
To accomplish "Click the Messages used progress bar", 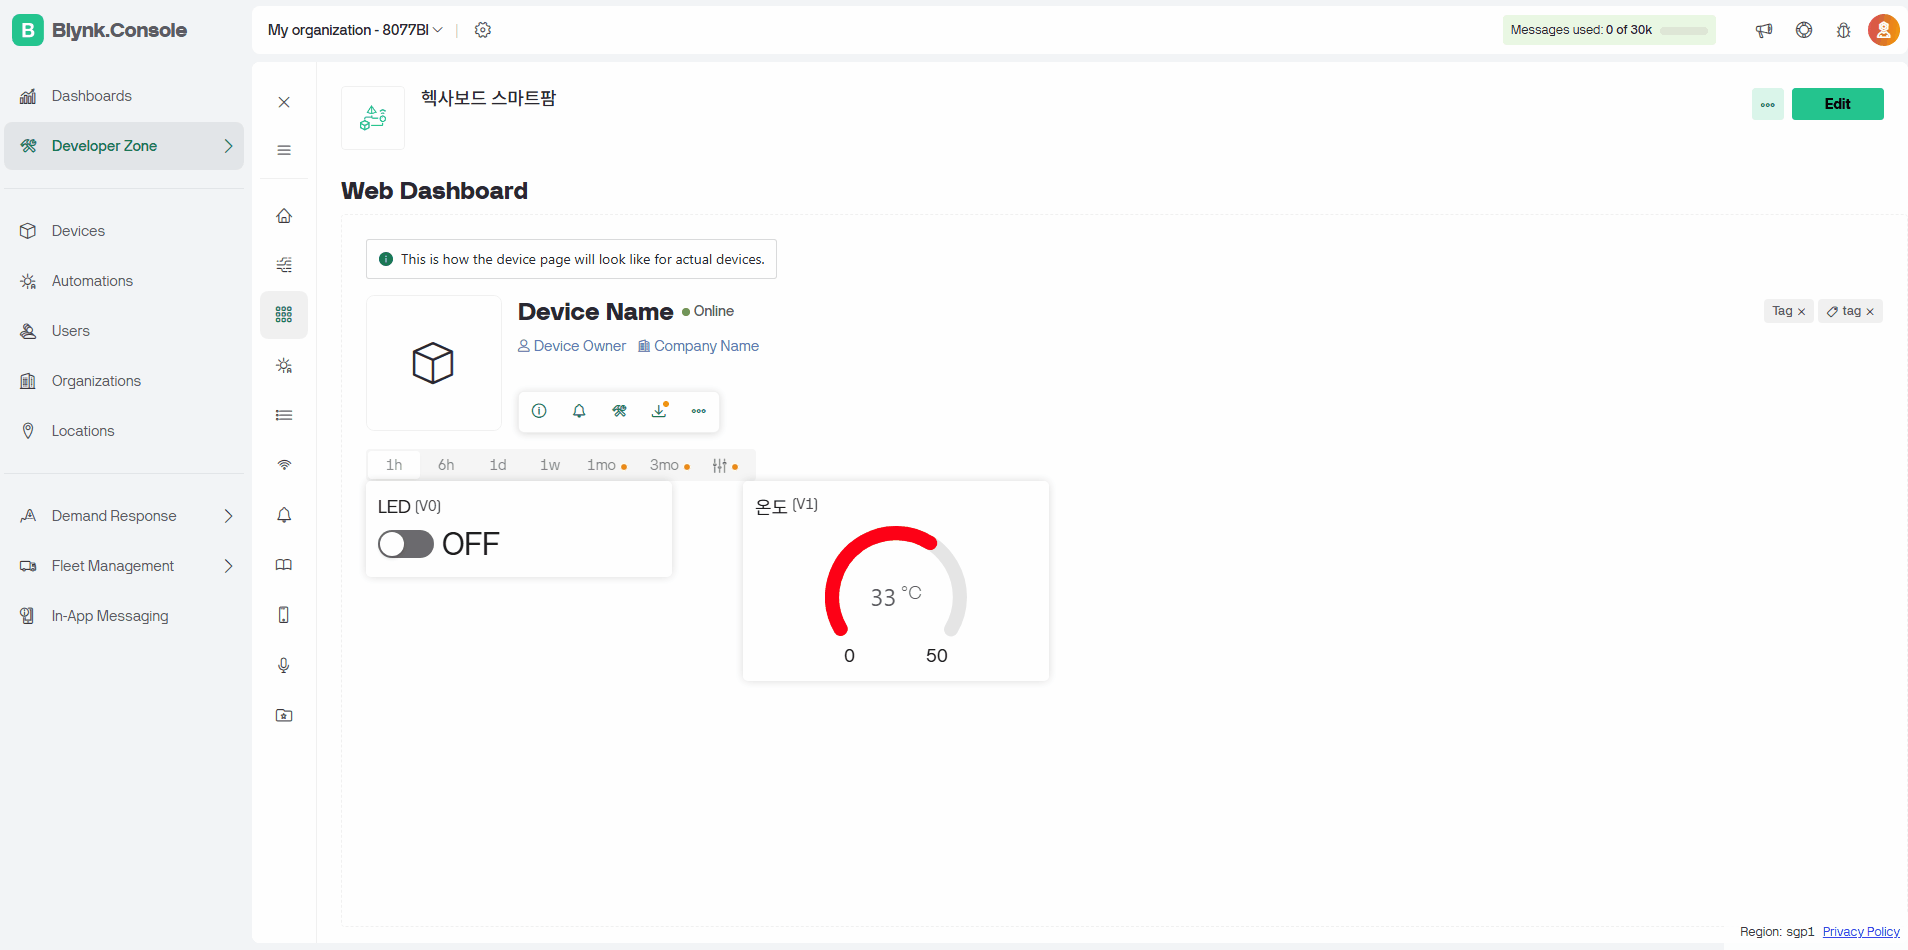I will click(x=1684, y=31).
